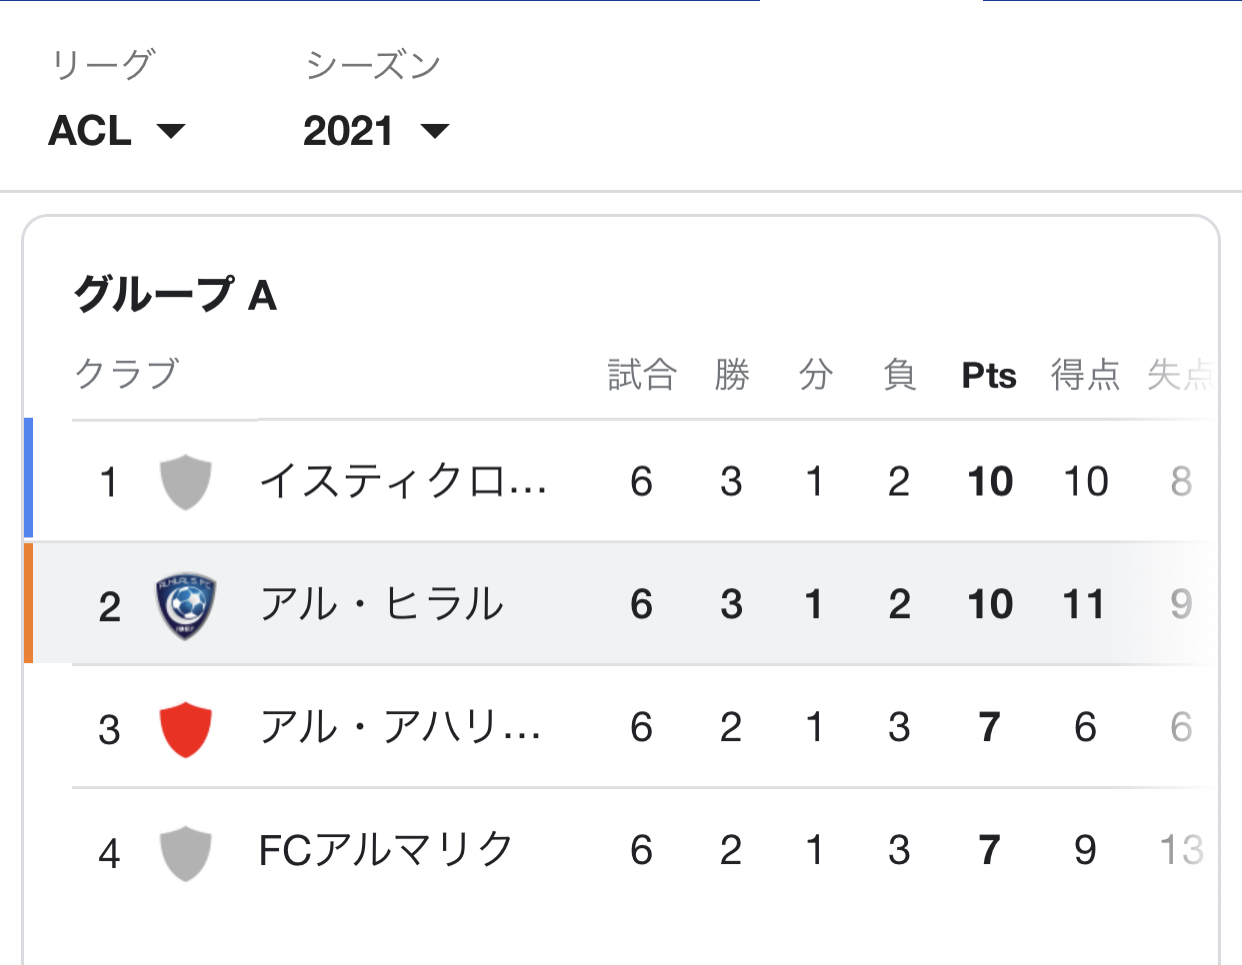Click the Al Hilal club crest icon

coord(185,605)
